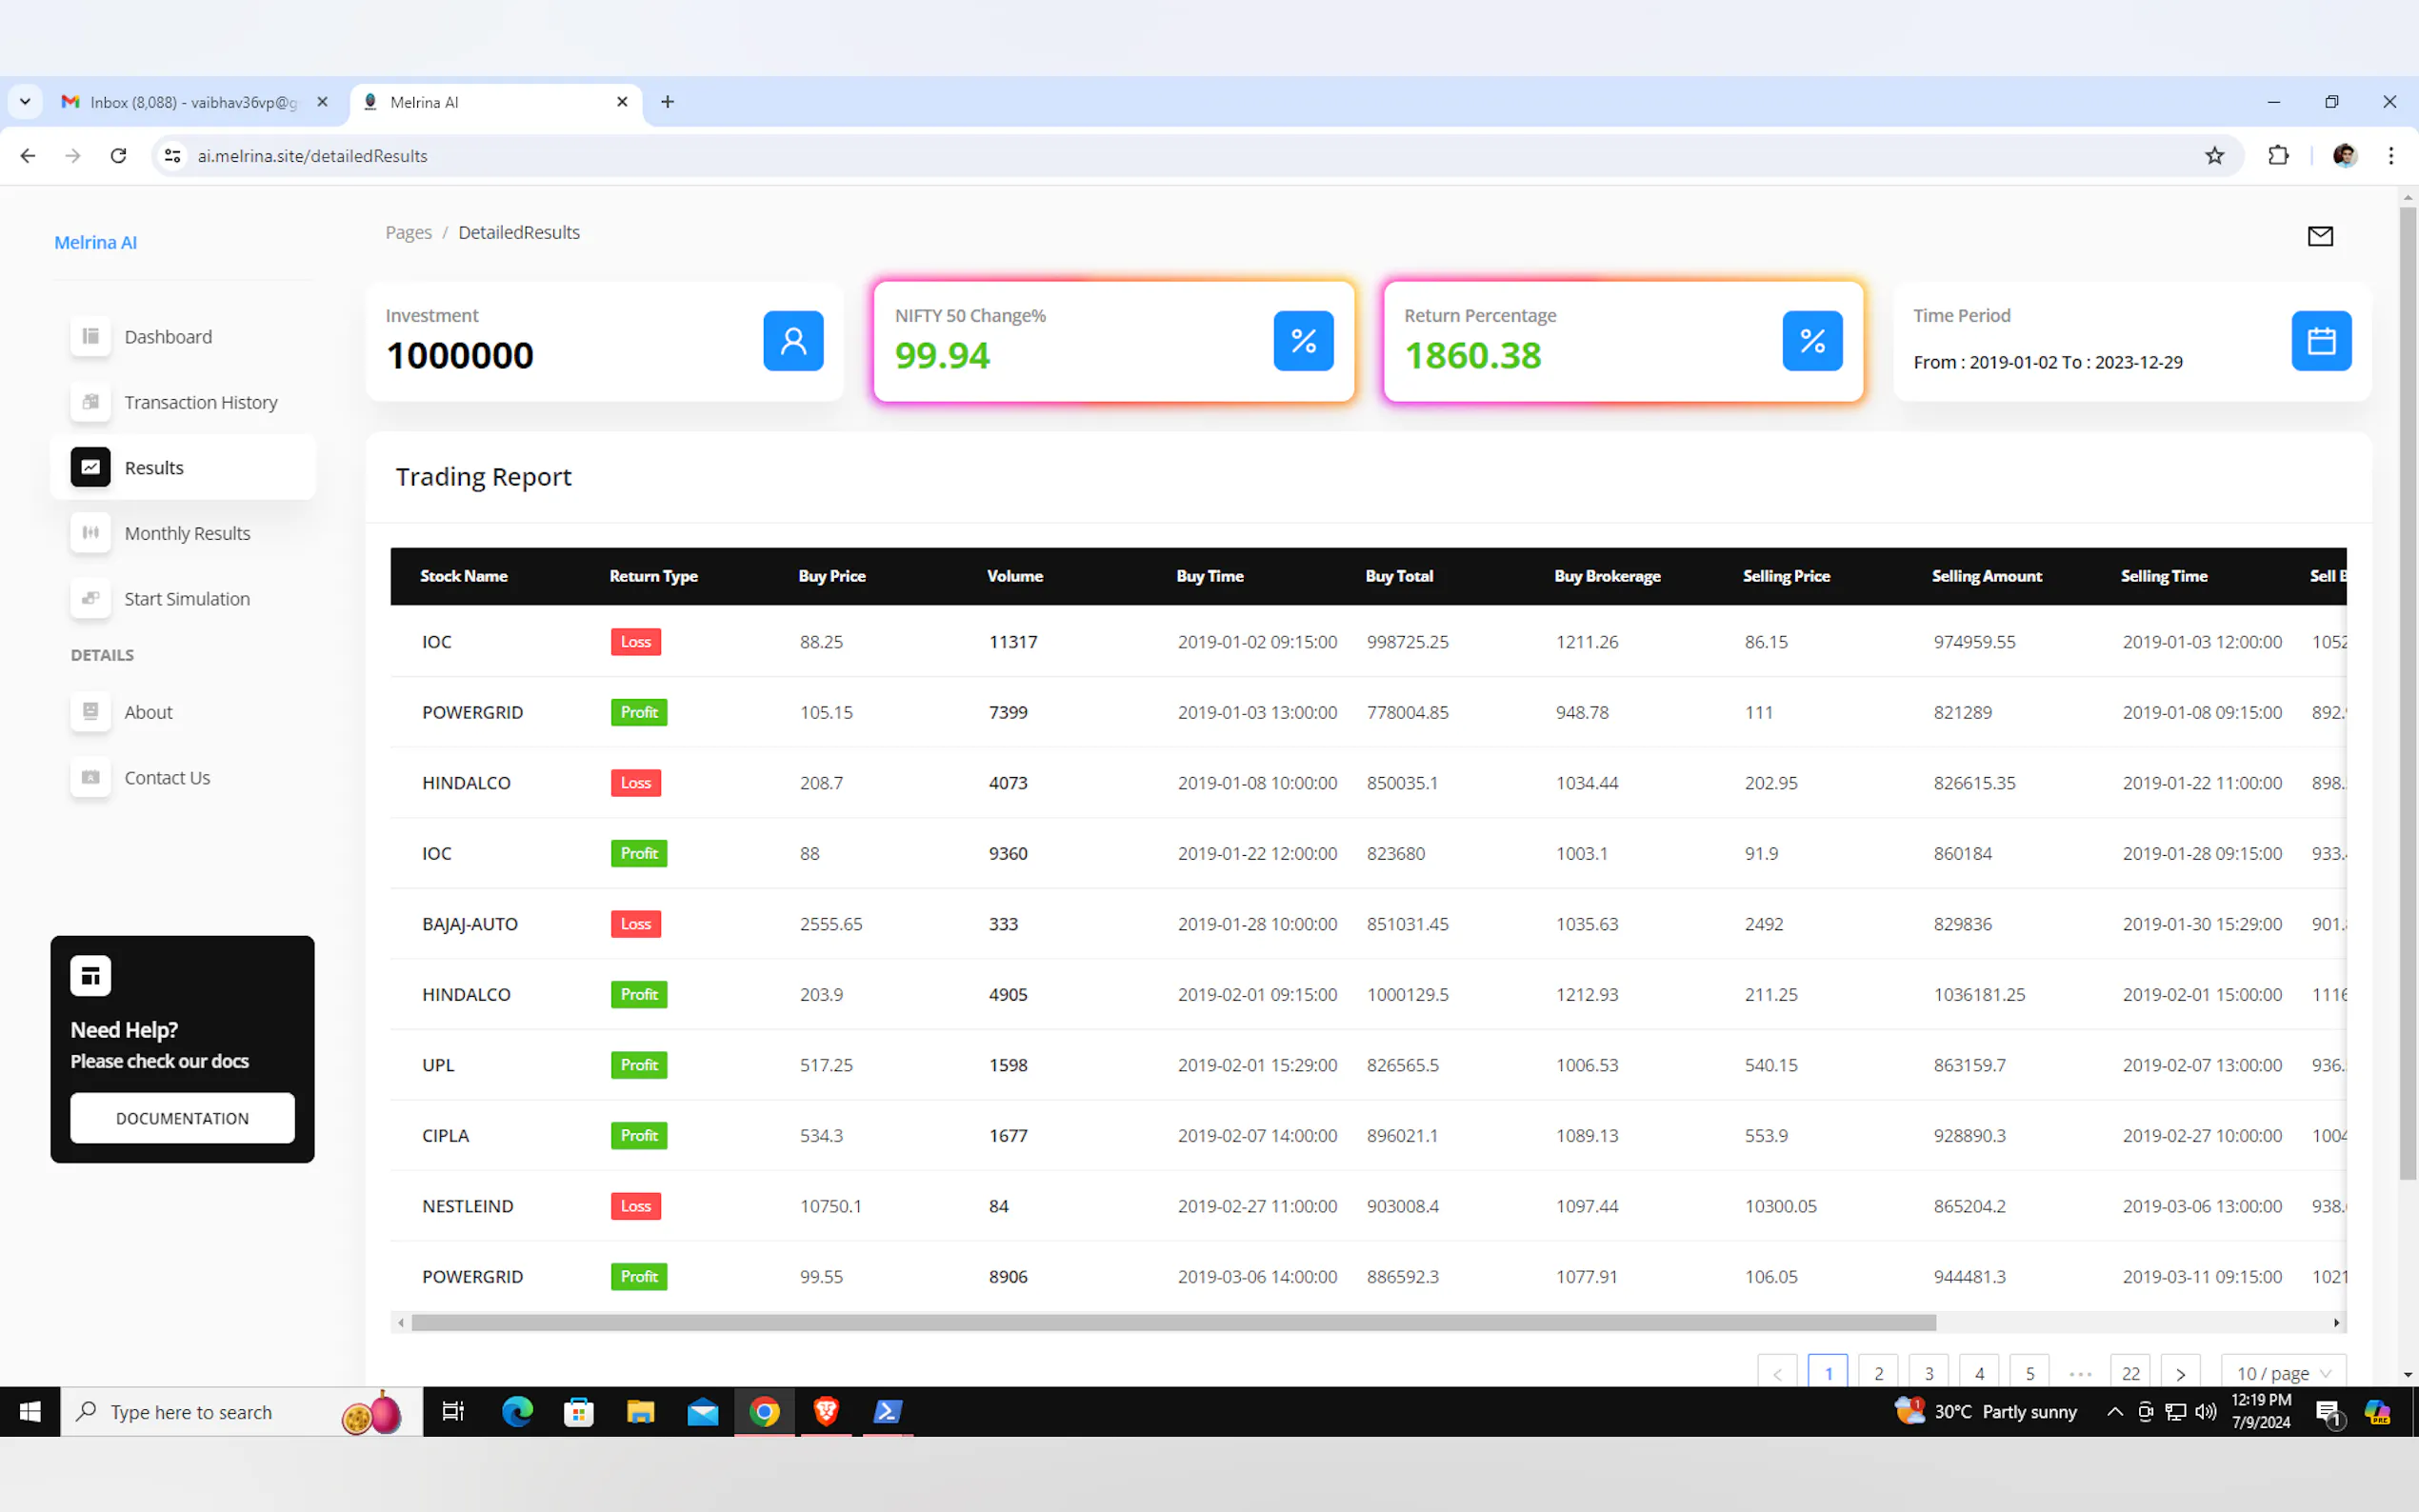Click the Investment user icon
Screen dimensions: 2419x1512
coord(793,341)
